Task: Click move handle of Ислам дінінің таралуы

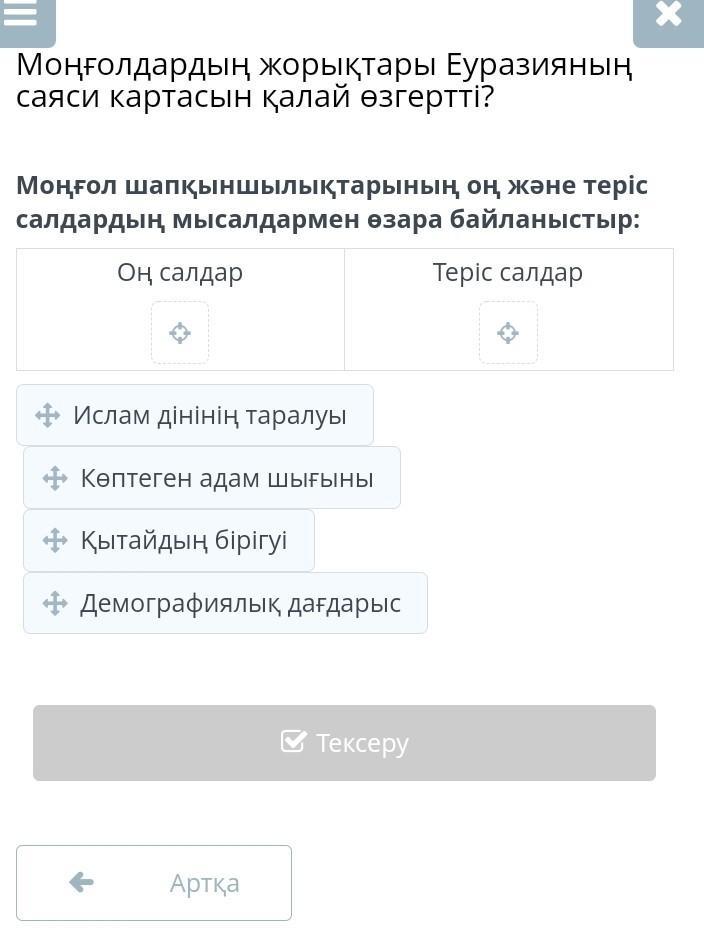Action: [x=48, y=416]
